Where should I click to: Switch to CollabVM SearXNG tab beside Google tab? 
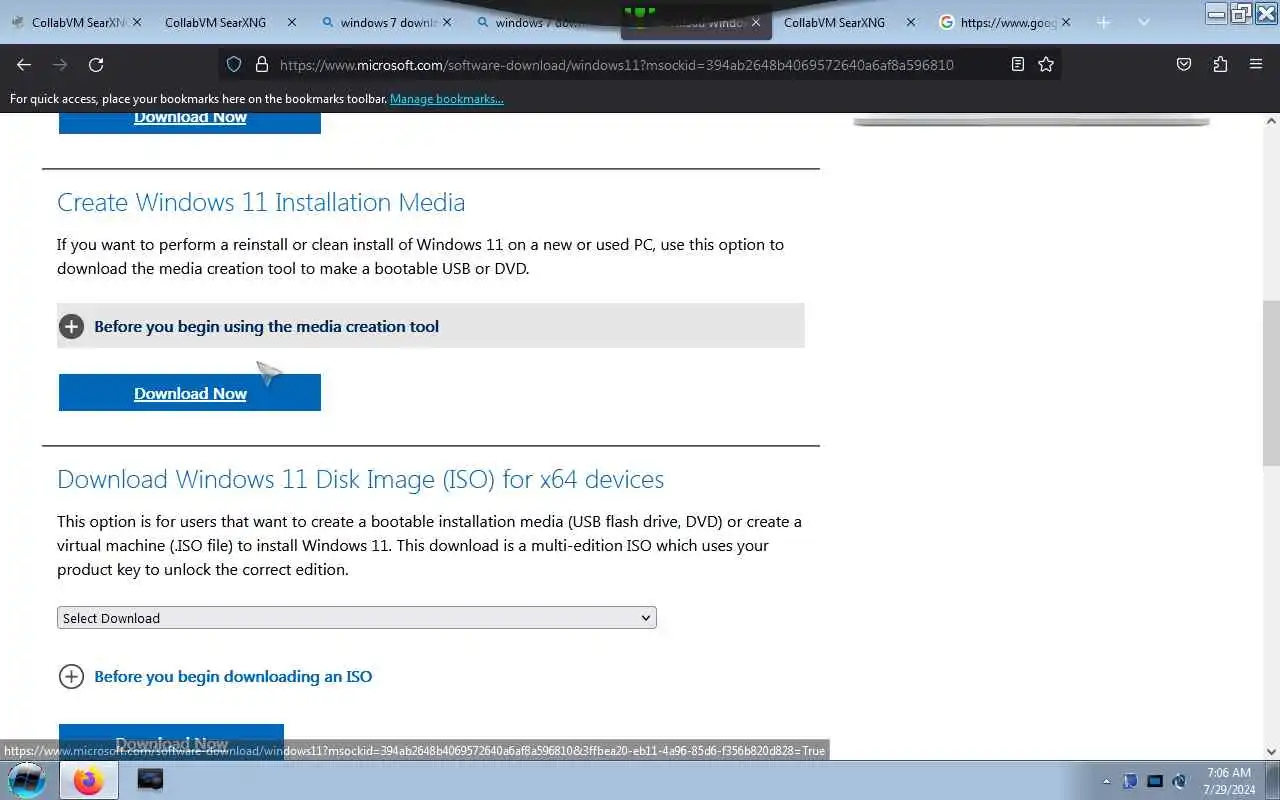(x=847, y=22)
